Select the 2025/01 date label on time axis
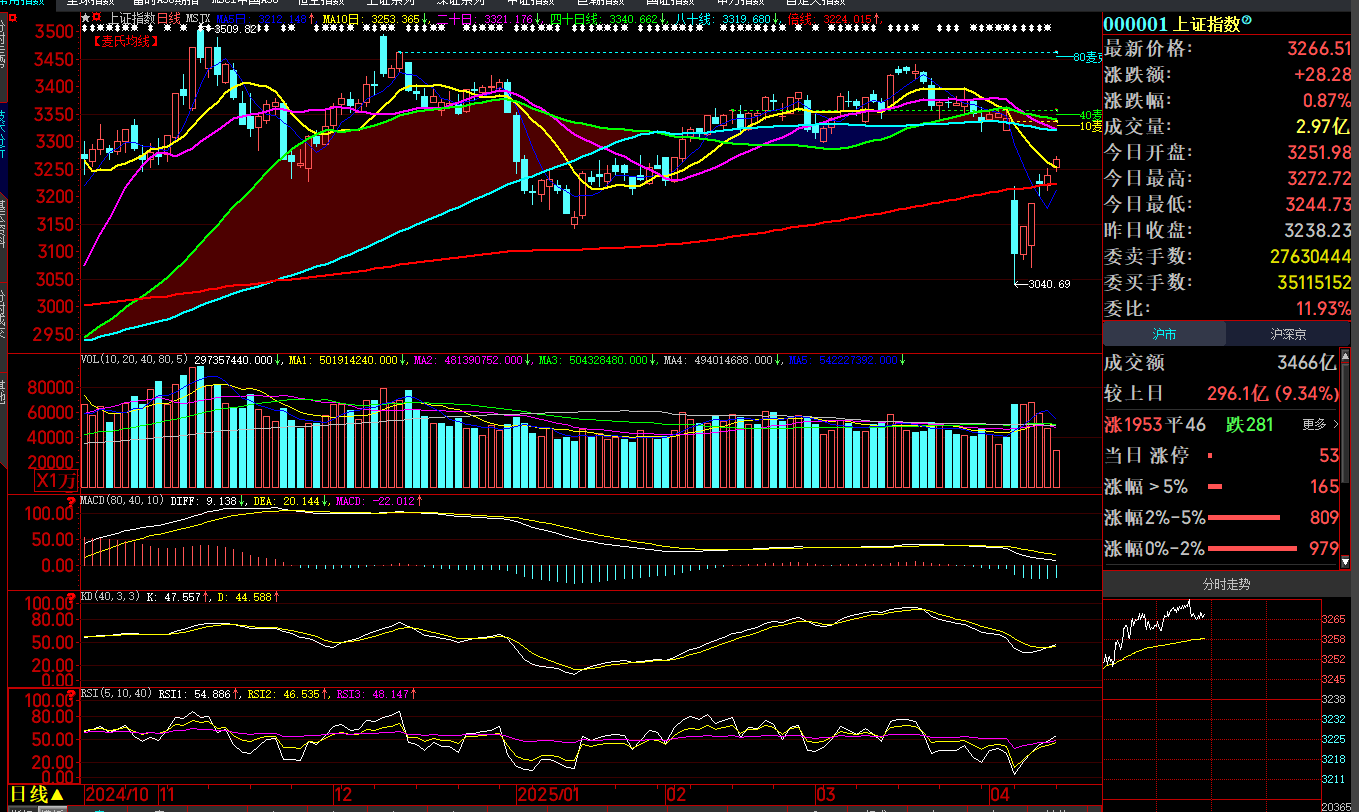The image size is (1359, 812). tap(548, 794)
